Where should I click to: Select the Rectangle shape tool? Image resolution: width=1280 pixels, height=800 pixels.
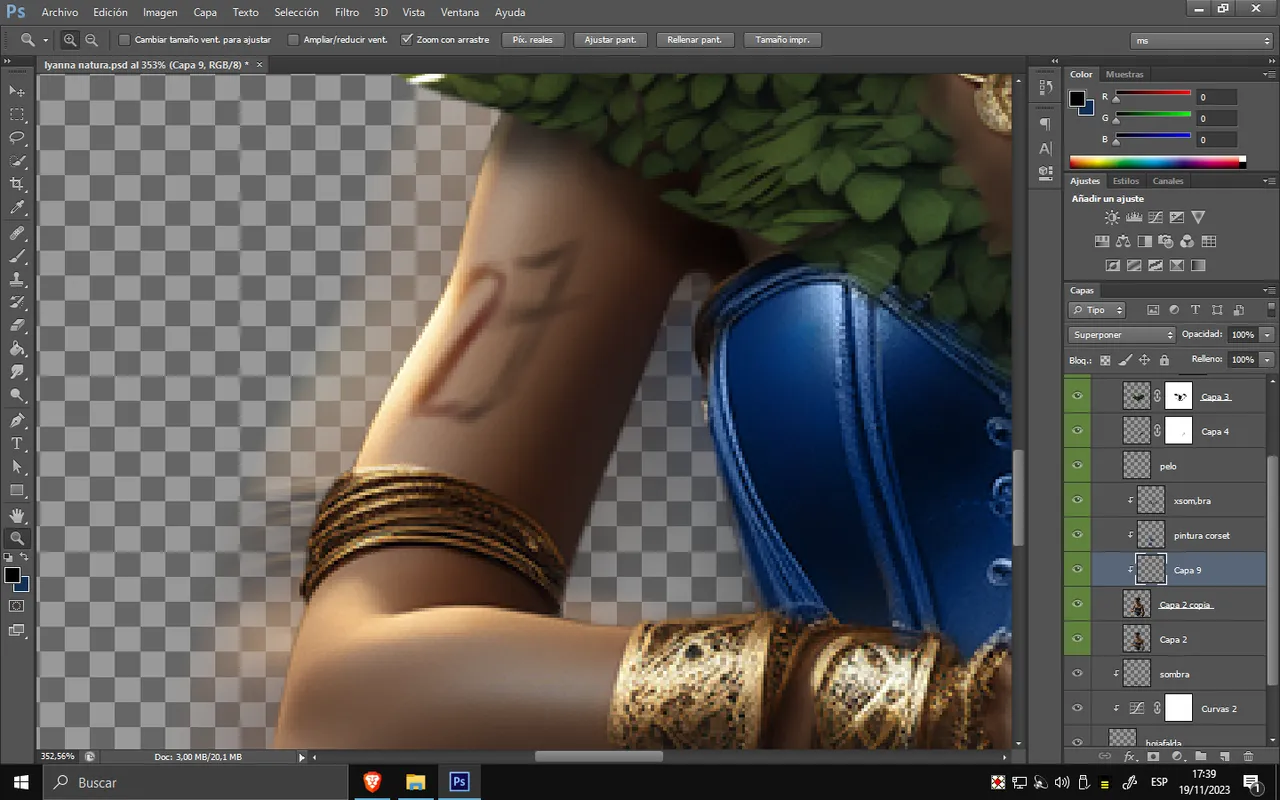click(x=17, y=490)
